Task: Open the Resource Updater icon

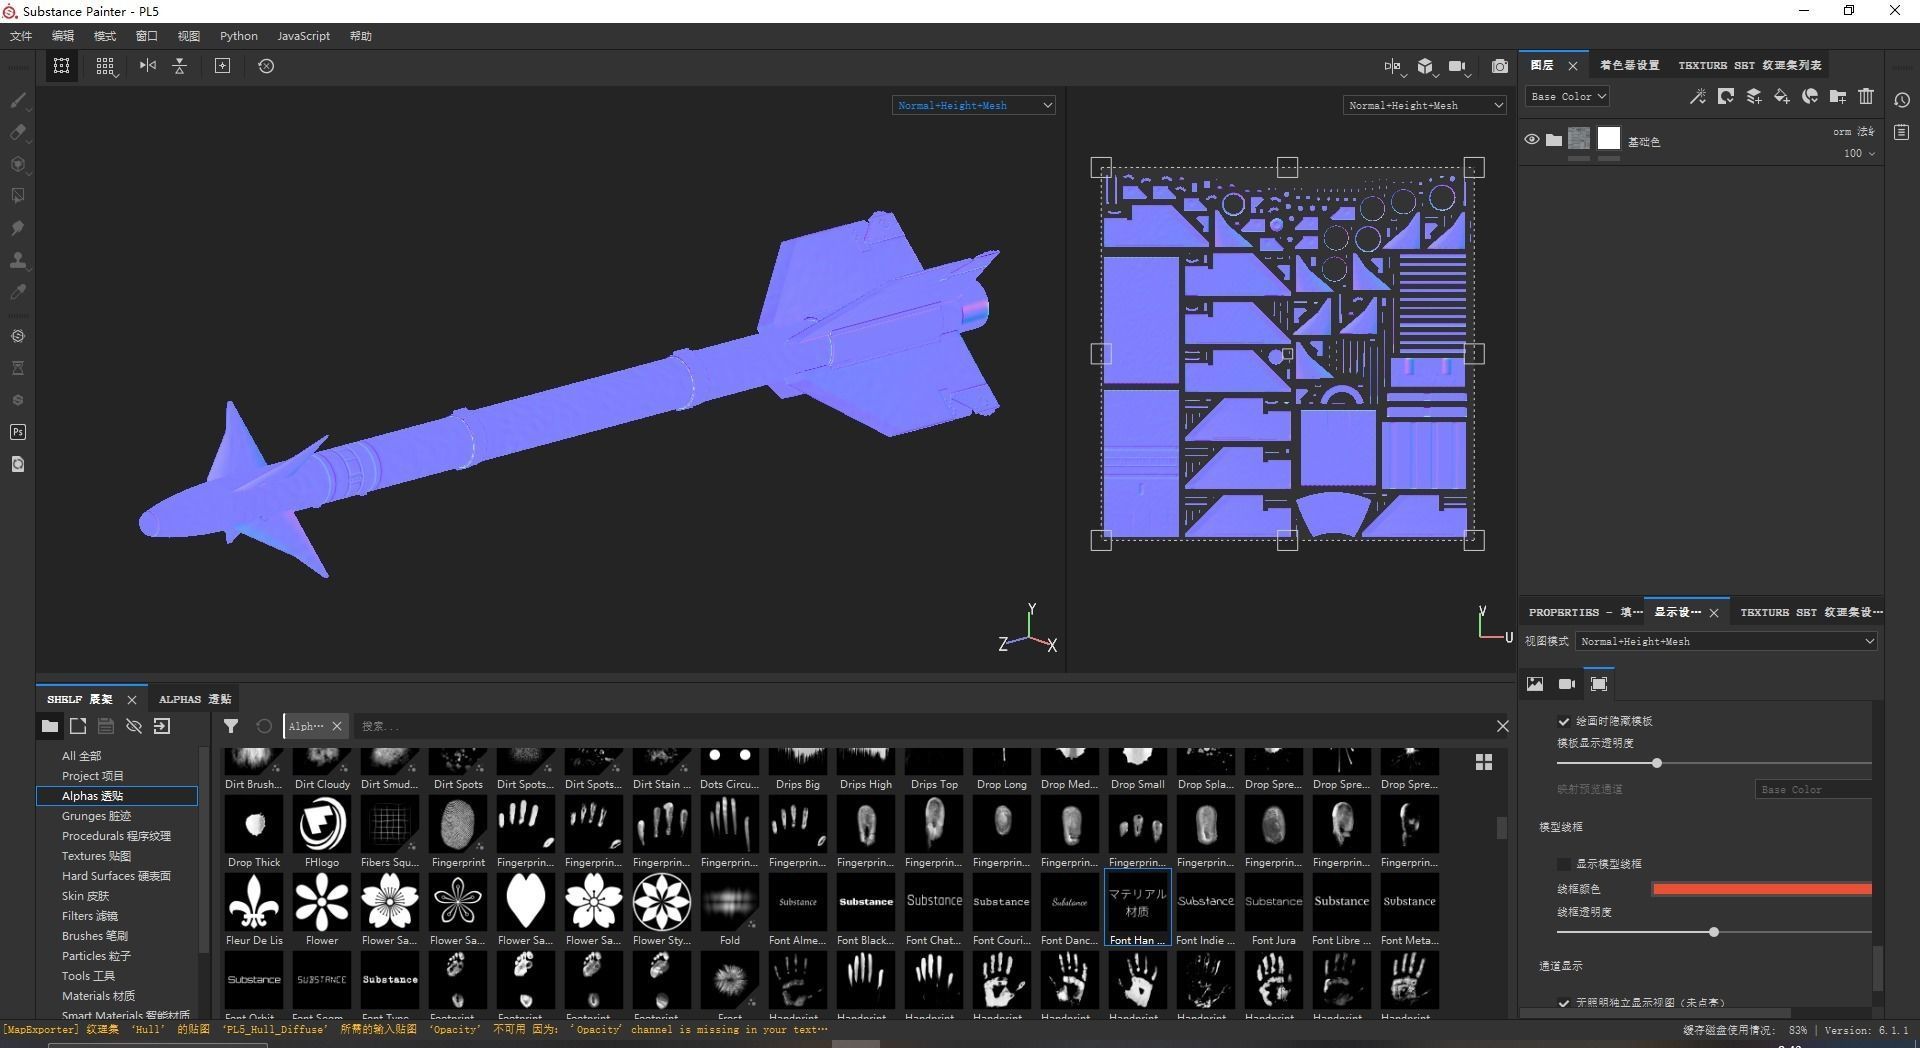Action: [x=18, y=464]
